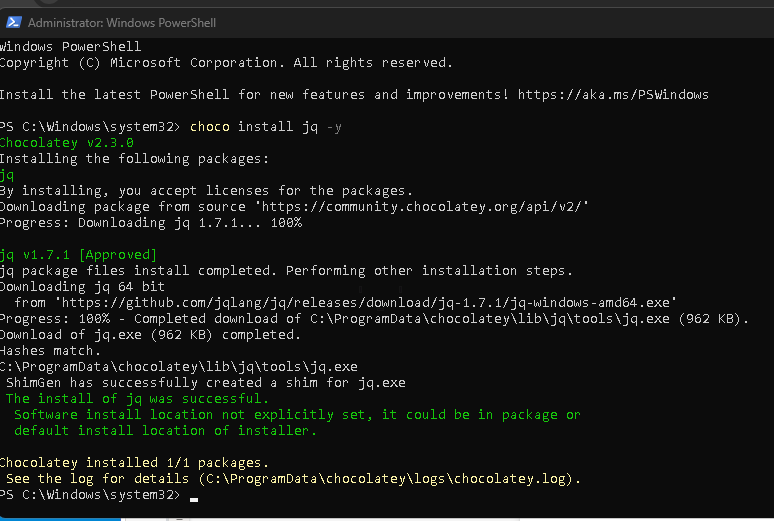Click 'Software install location not explicitly set' line

tap(297, 414)
